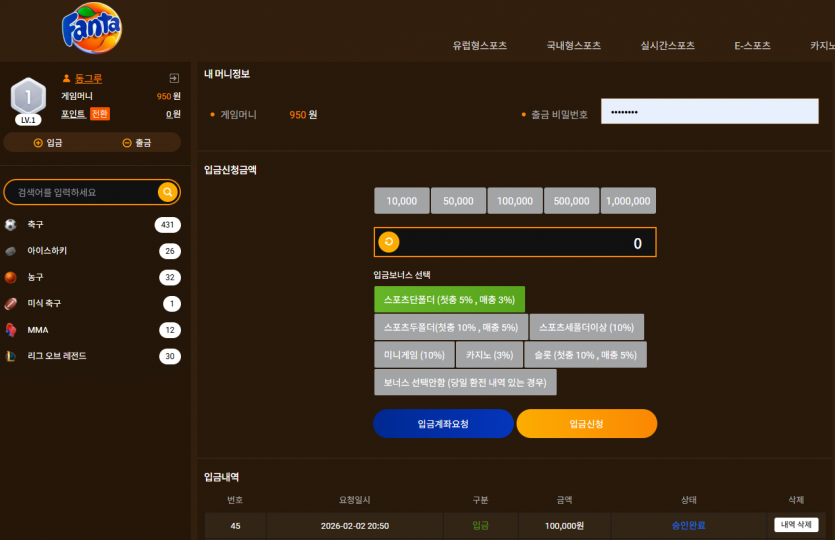Open 유럽형스포츠 menu item
The width and height of the screenshot is (835, 540).
[479, 45]
